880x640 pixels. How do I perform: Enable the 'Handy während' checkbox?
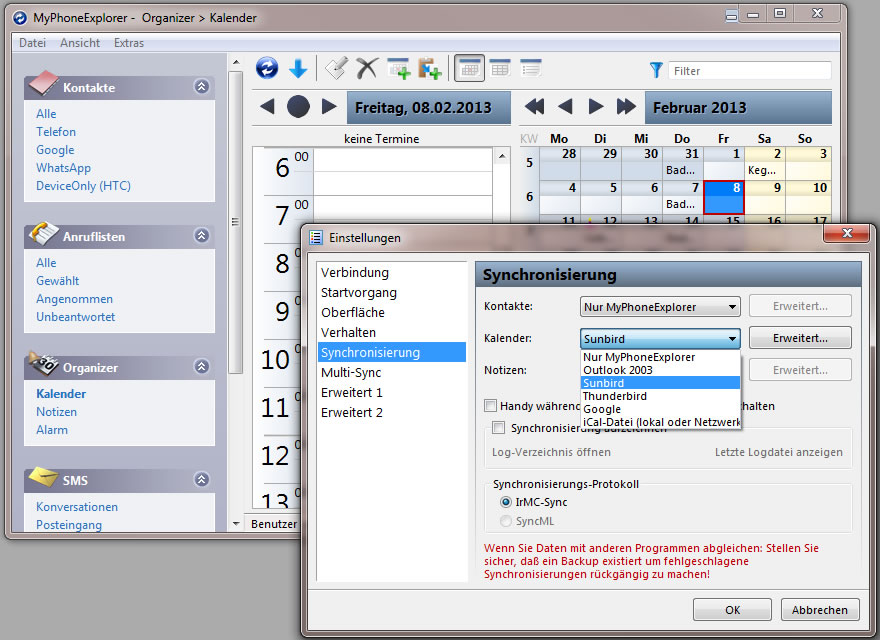[x=490, y=406]
